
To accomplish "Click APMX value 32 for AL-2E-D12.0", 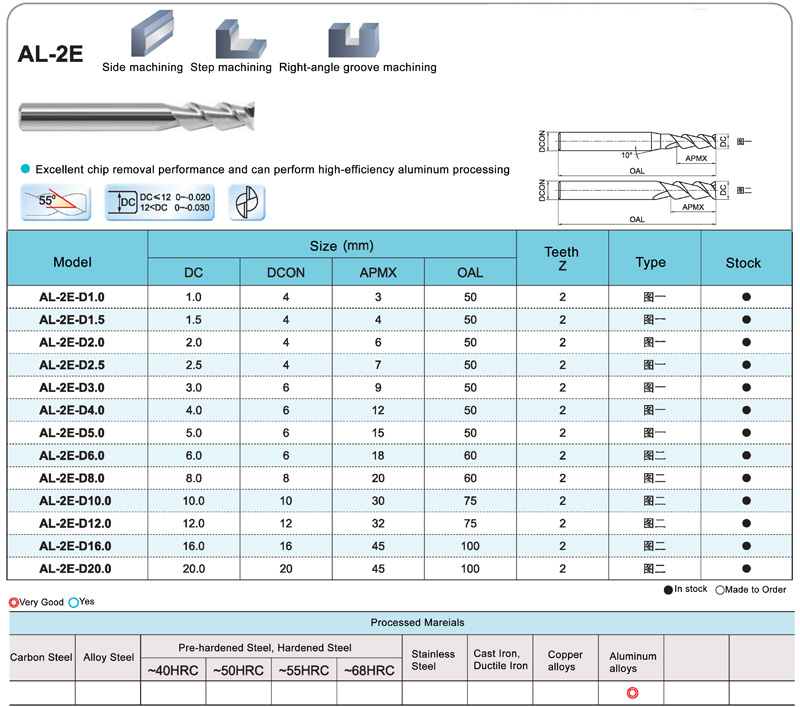I will [378, 523].
